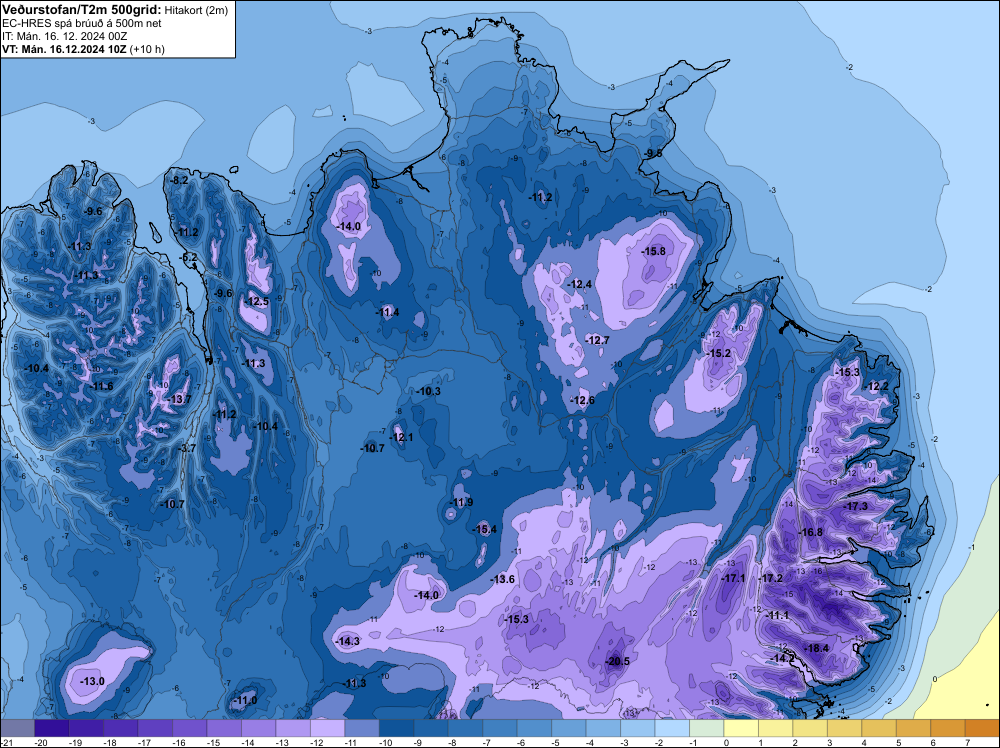The image size is (1000, 748).
Task: Pick the yellow legend swatch between 0 and 1
Action: (741, 728)
